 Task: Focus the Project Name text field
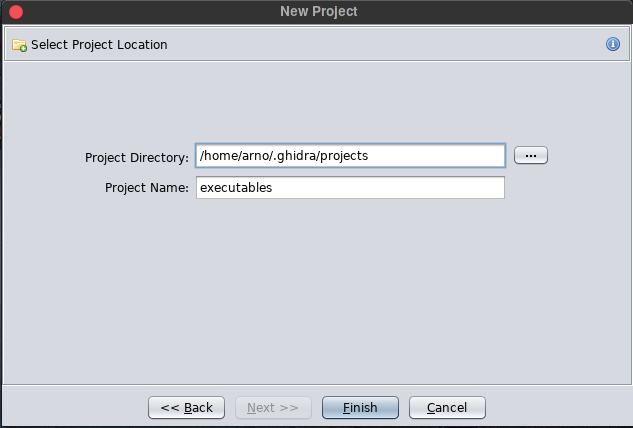[x=350, y=187]
